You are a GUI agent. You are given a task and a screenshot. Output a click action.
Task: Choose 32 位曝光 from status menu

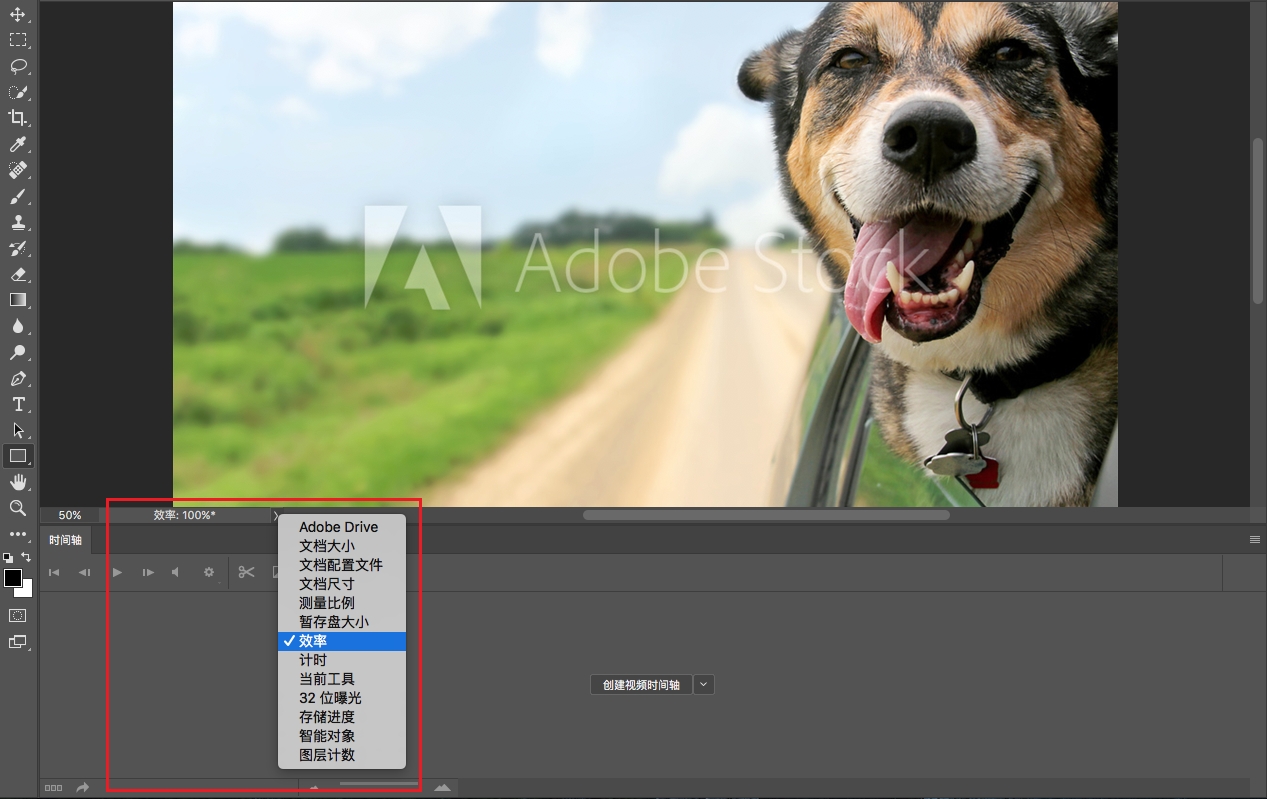click(x=342, y=698)
